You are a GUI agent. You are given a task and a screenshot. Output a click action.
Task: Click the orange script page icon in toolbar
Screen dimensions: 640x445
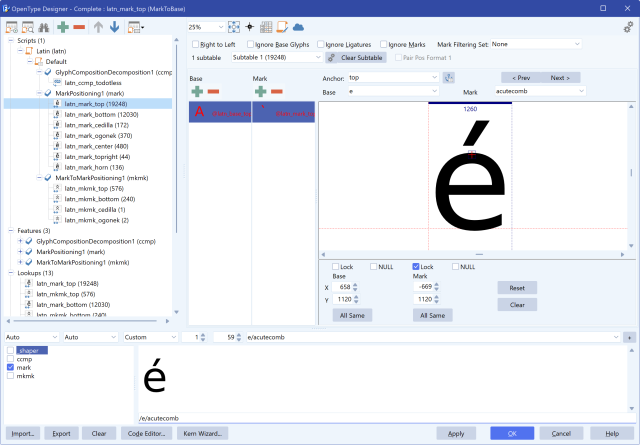coord(282,27)
